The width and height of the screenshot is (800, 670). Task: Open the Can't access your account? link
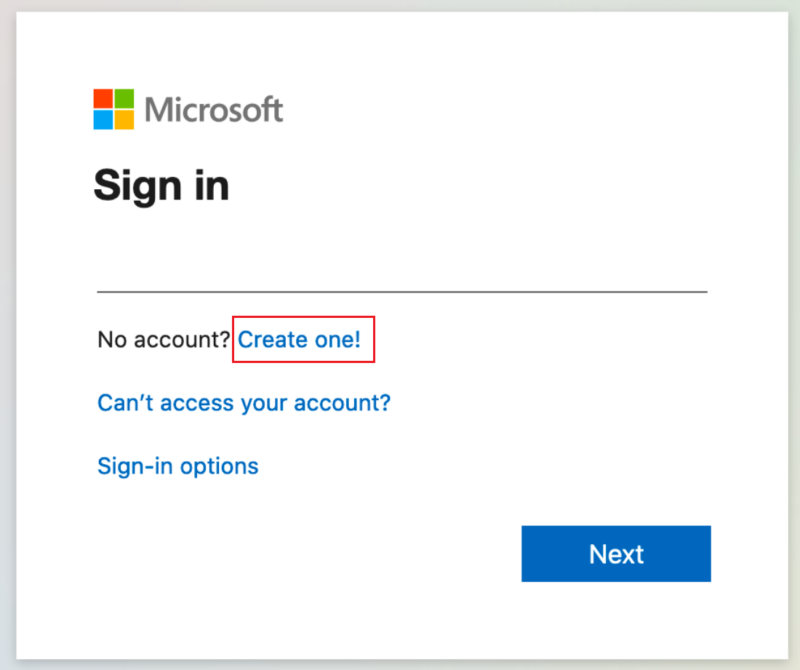[x=243, y=402]
